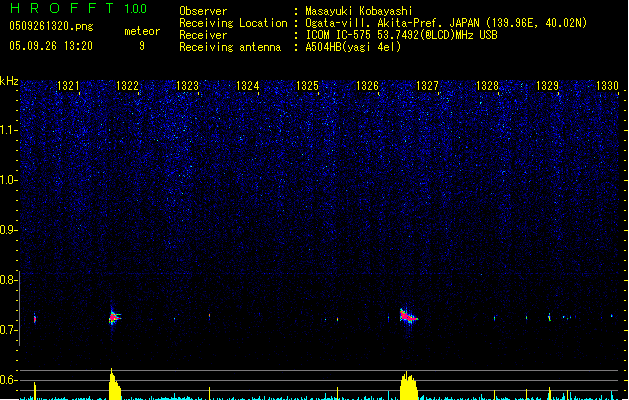
Task: Click the 'Receiving Location' label
Action: coord(233,23)
